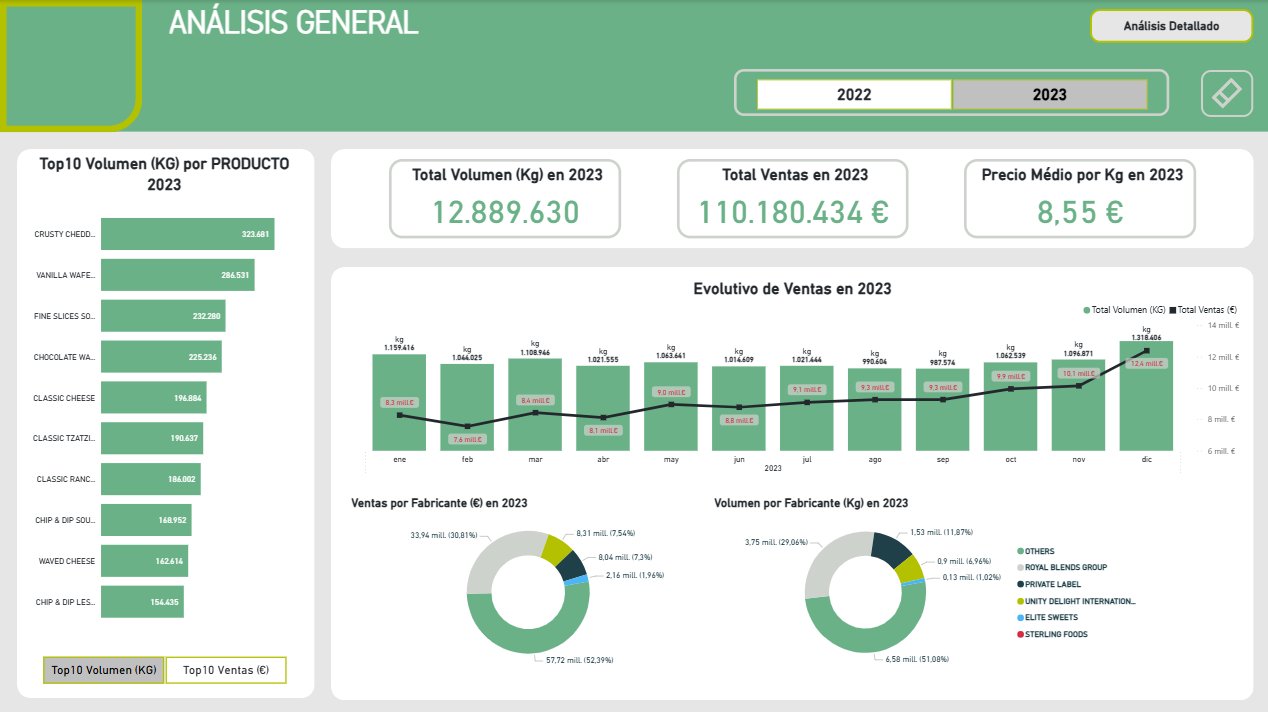Click Ventas por Fabricante (€) chart title
This screenshot has height=712, width=1268.
(439, 503)
